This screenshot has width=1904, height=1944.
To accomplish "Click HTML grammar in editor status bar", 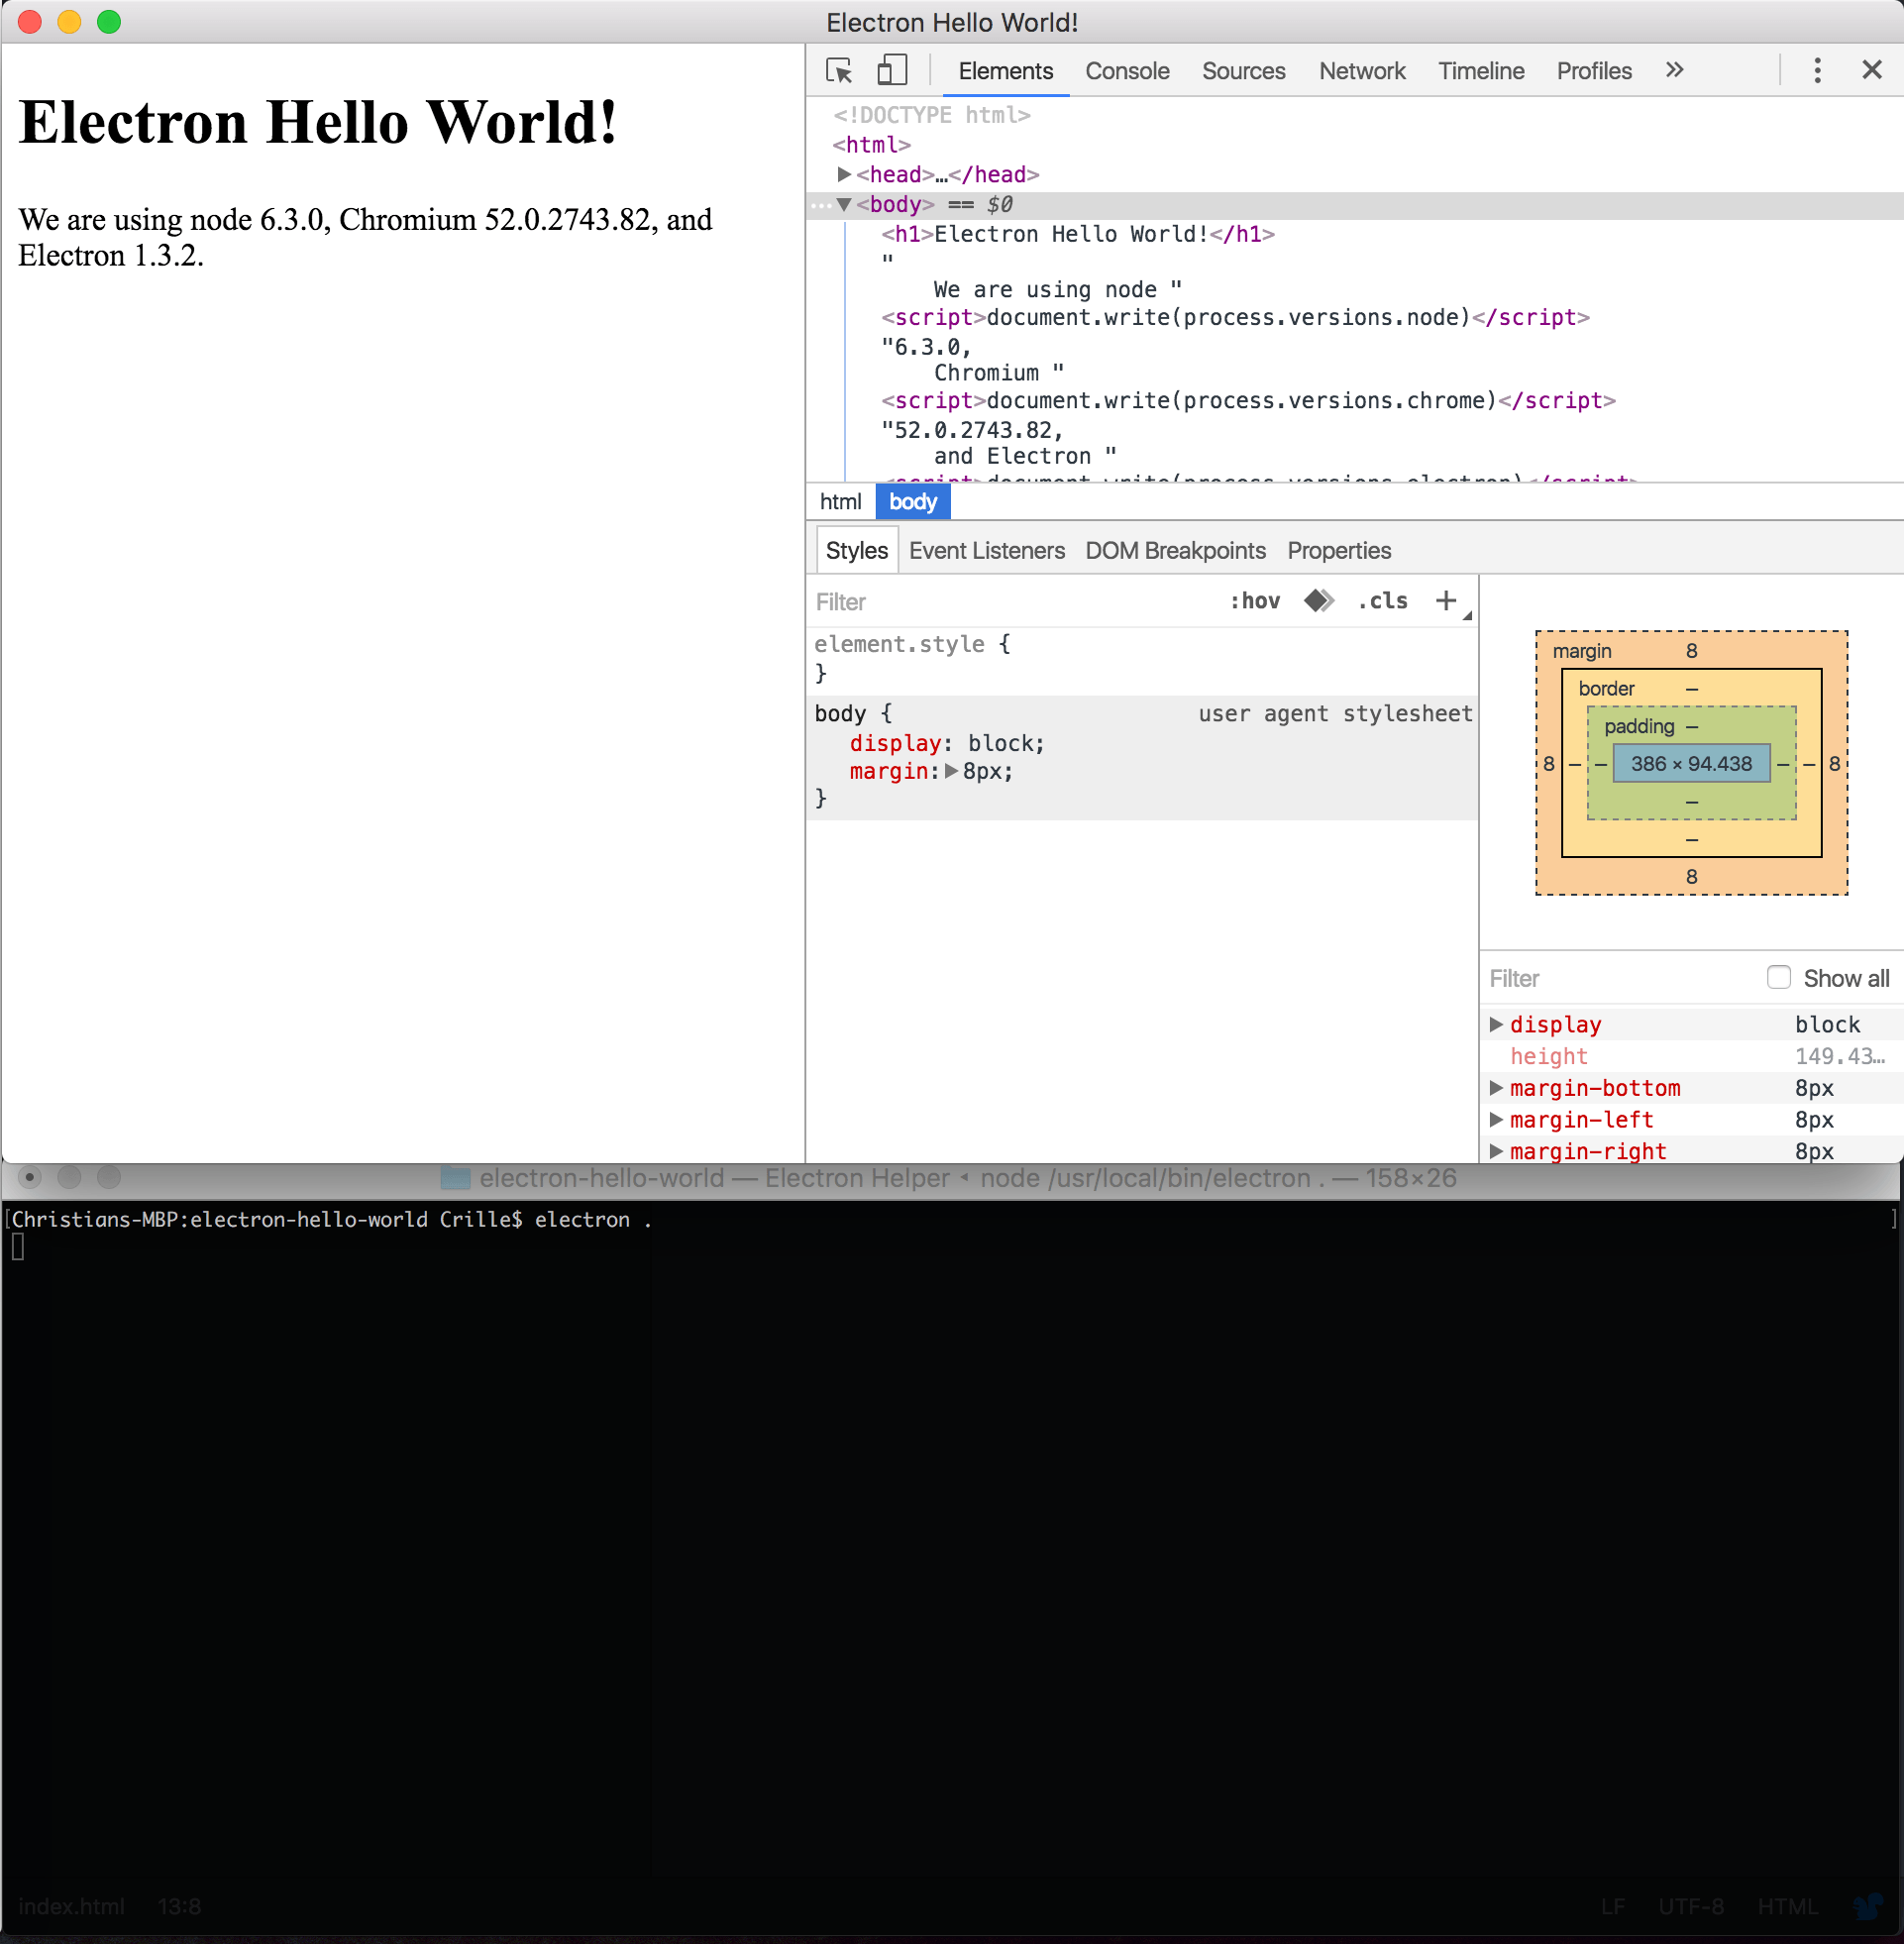I will [1788, 1907].
